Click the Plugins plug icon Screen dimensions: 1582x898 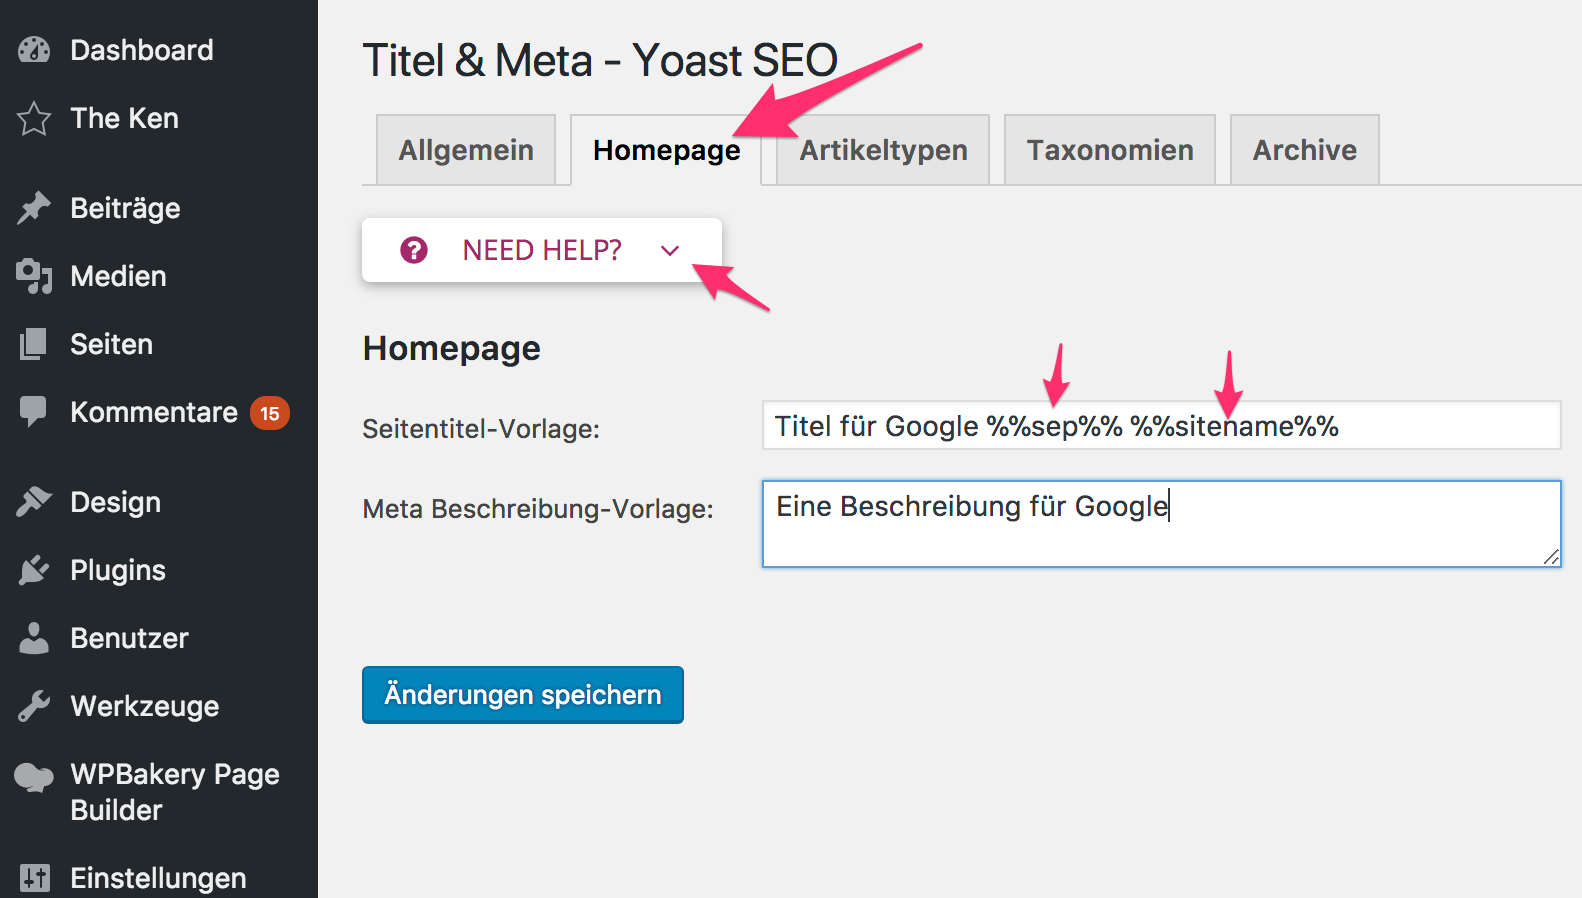pyautogui.click(x=34, y=570)
